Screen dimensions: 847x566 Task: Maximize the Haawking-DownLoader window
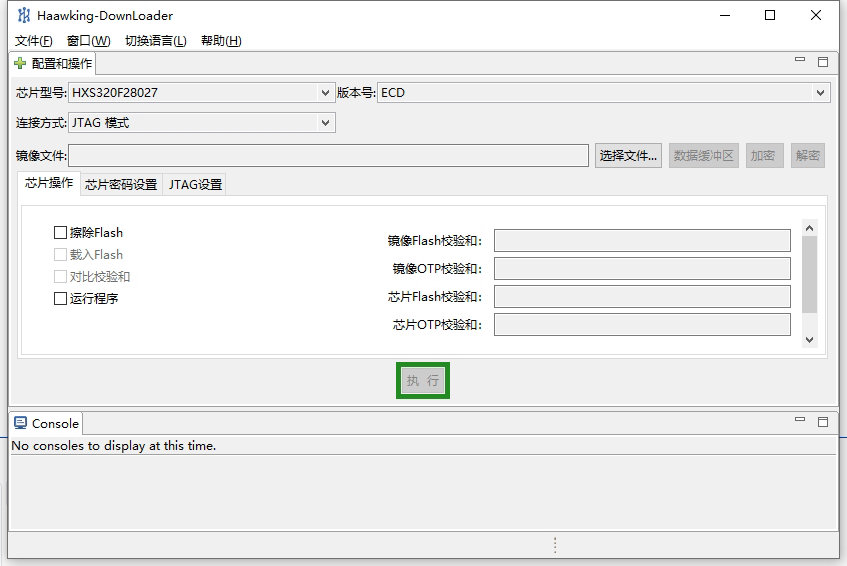[770, 15]
